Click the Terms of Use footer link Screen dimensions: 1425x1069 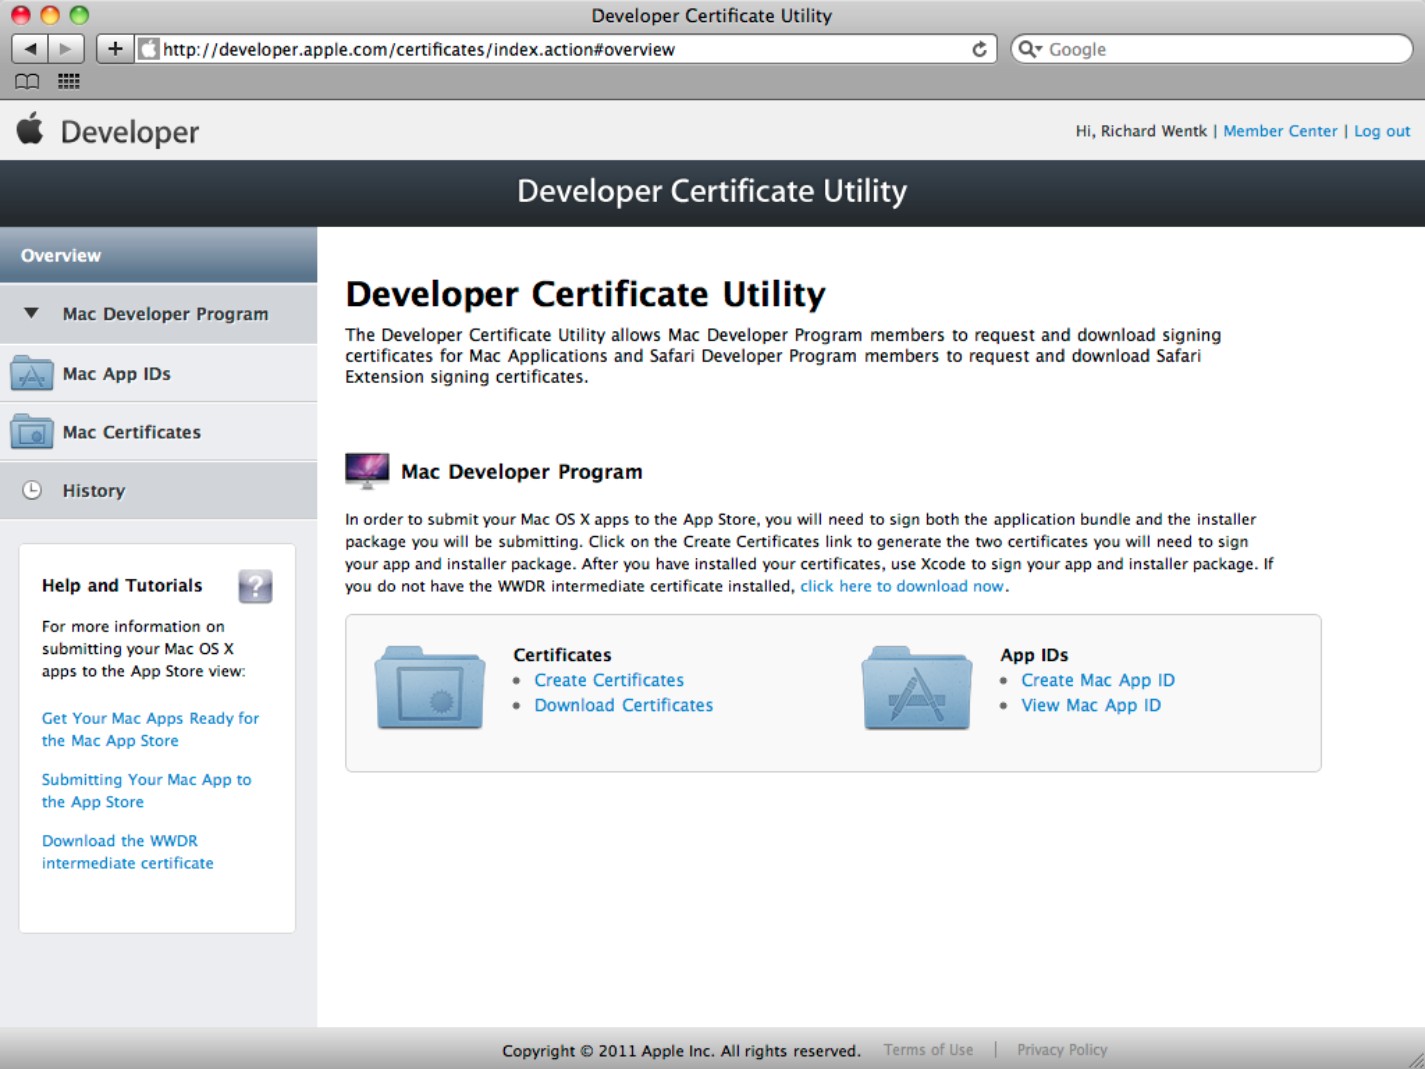click(928, 1050)
